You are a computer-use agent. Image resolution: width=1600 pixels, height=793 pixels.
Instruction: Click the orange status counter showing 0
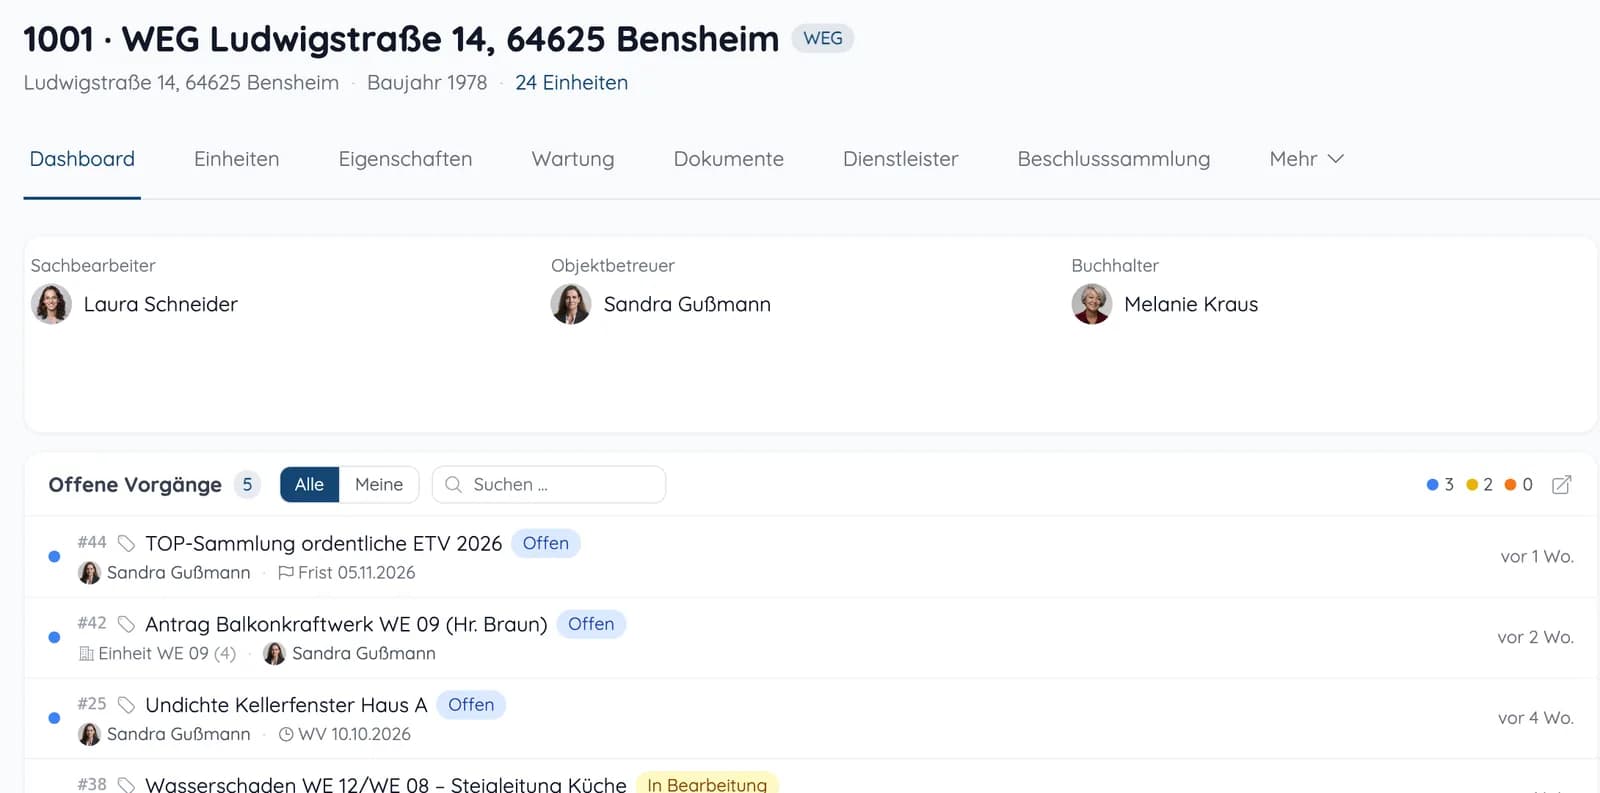(1518, 485)
